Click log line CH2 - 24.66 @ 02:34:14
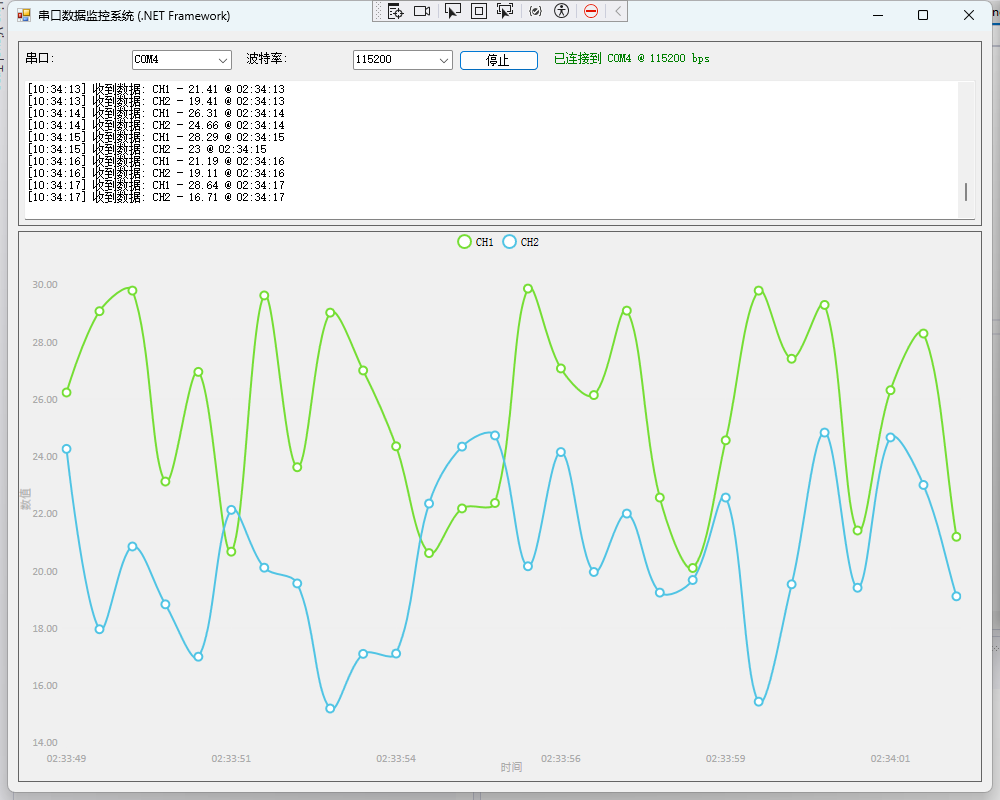The image size is (1000, 800). tap(156, 125)
